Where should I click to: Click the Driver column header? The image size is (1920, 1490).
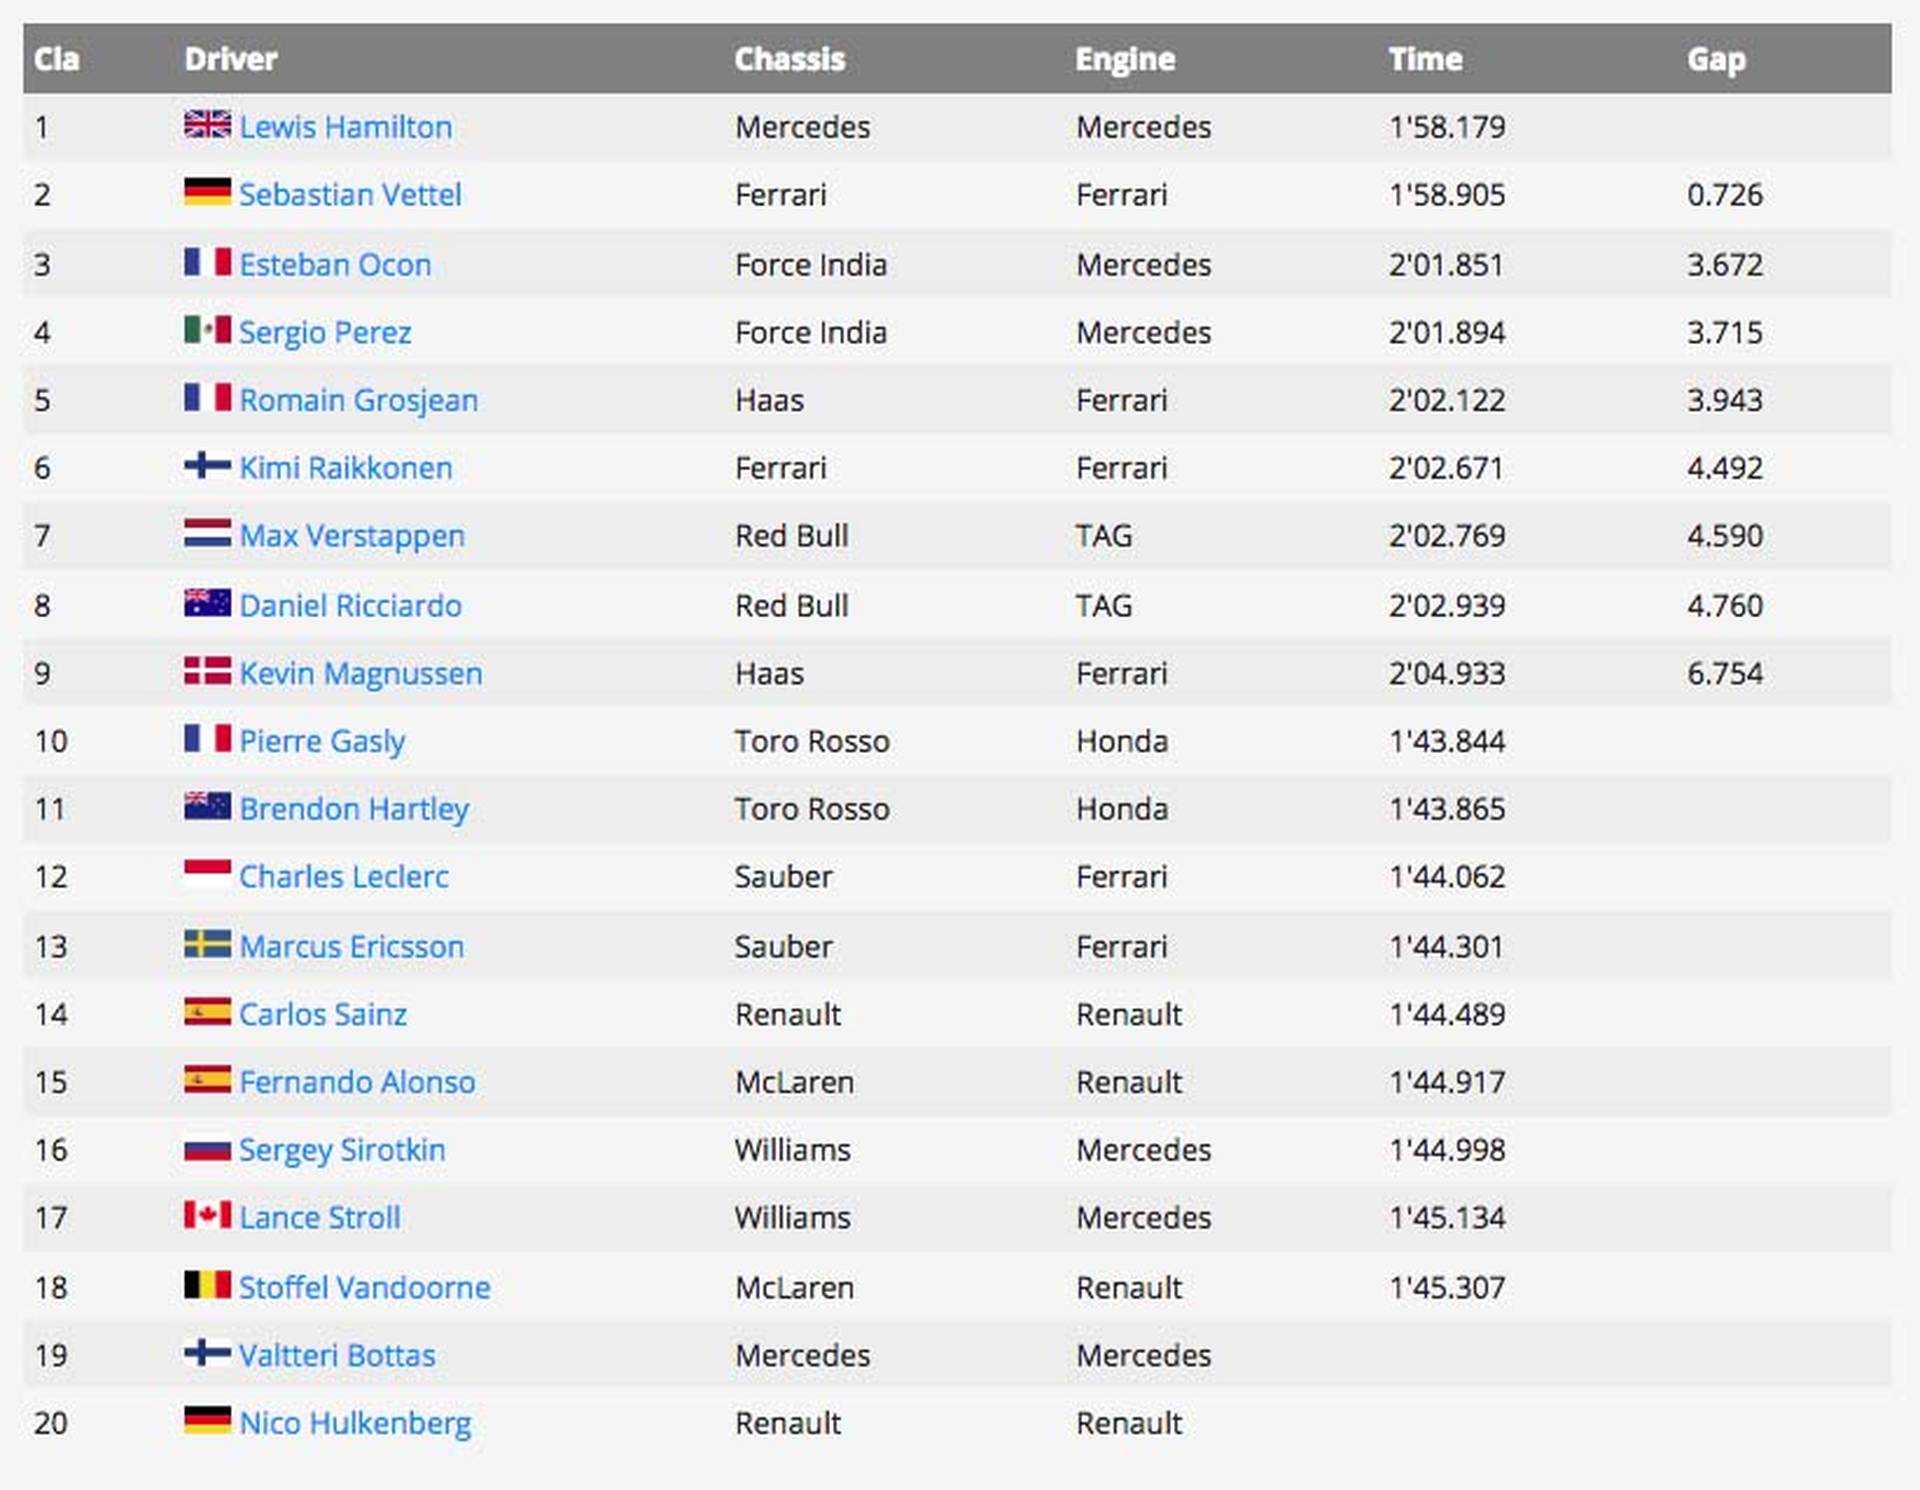pos(231,59)
